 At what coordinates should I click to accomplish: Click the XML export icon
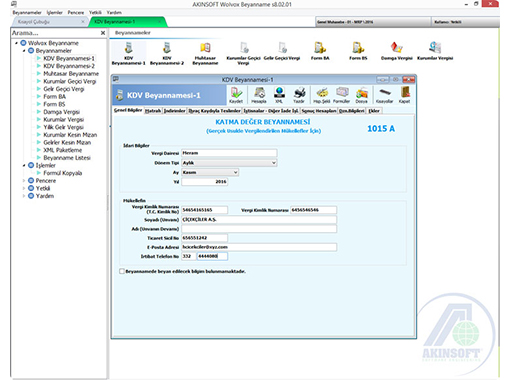[279, 92]
